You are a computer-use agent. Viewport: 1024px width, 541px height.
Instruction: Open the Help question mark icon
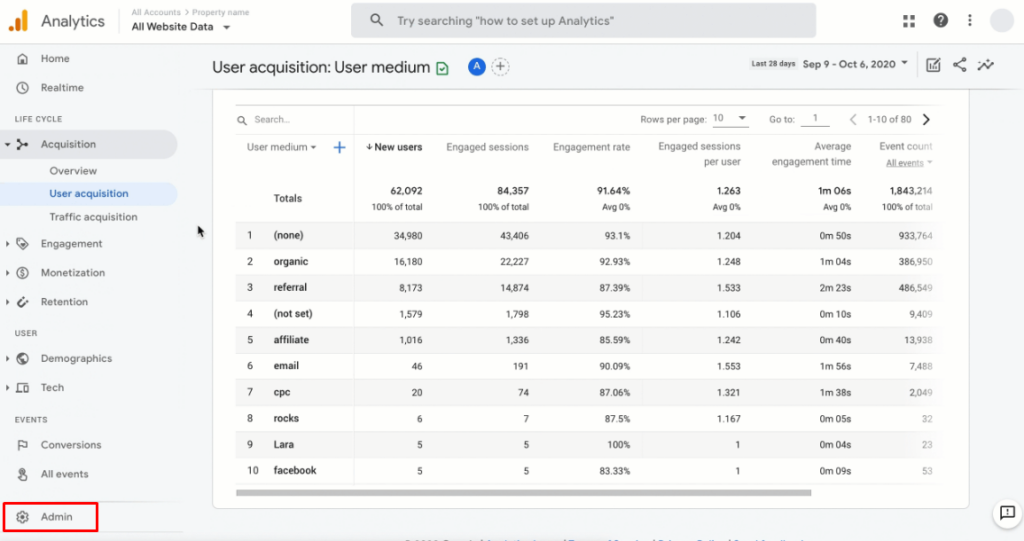click(x=940, y=21)
